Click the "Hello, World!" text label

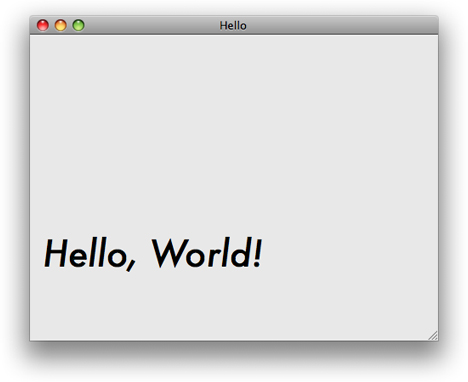pyautogui.click(x=153, y=253)
